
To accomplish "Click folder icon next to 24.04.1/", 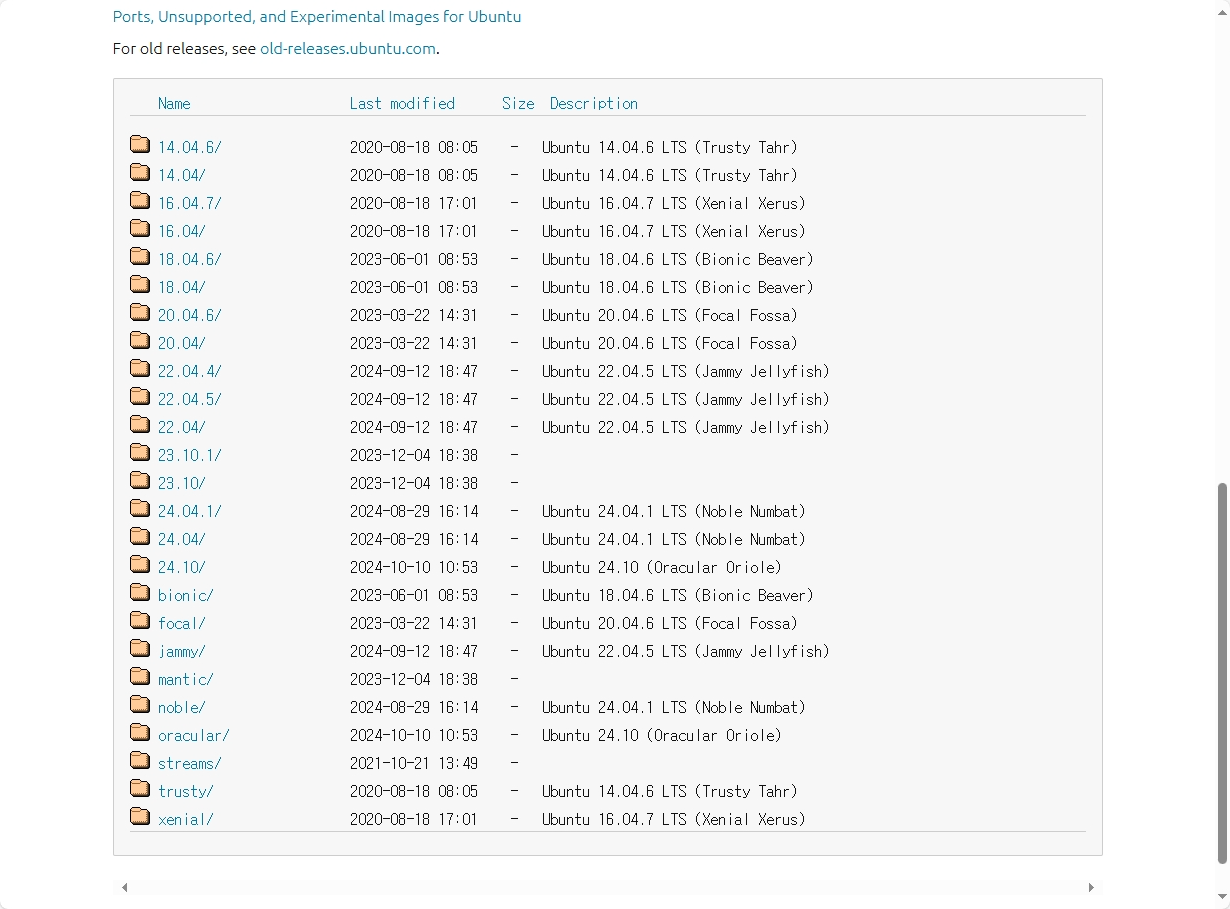I will click(140, 508).
